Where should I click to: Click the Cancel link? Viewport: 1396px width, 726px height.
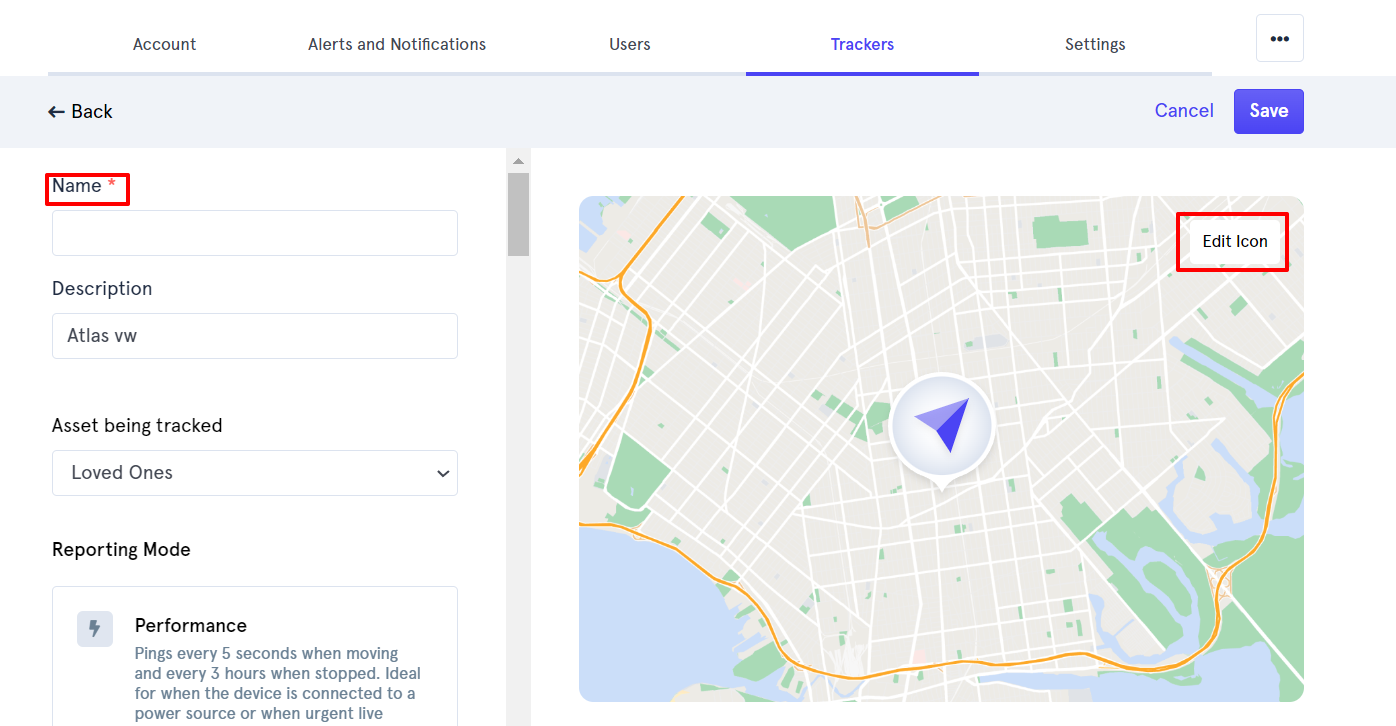coord(1184,111)
